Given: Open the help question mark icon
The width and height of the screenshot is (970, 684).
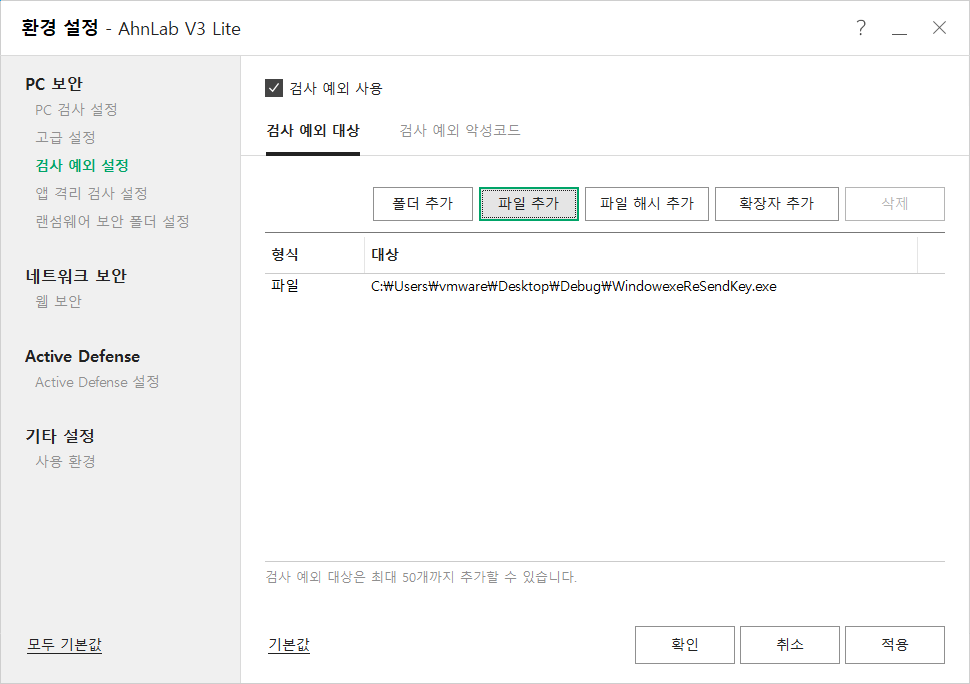Looking at the screenshot, I should (x=861, y=28).
